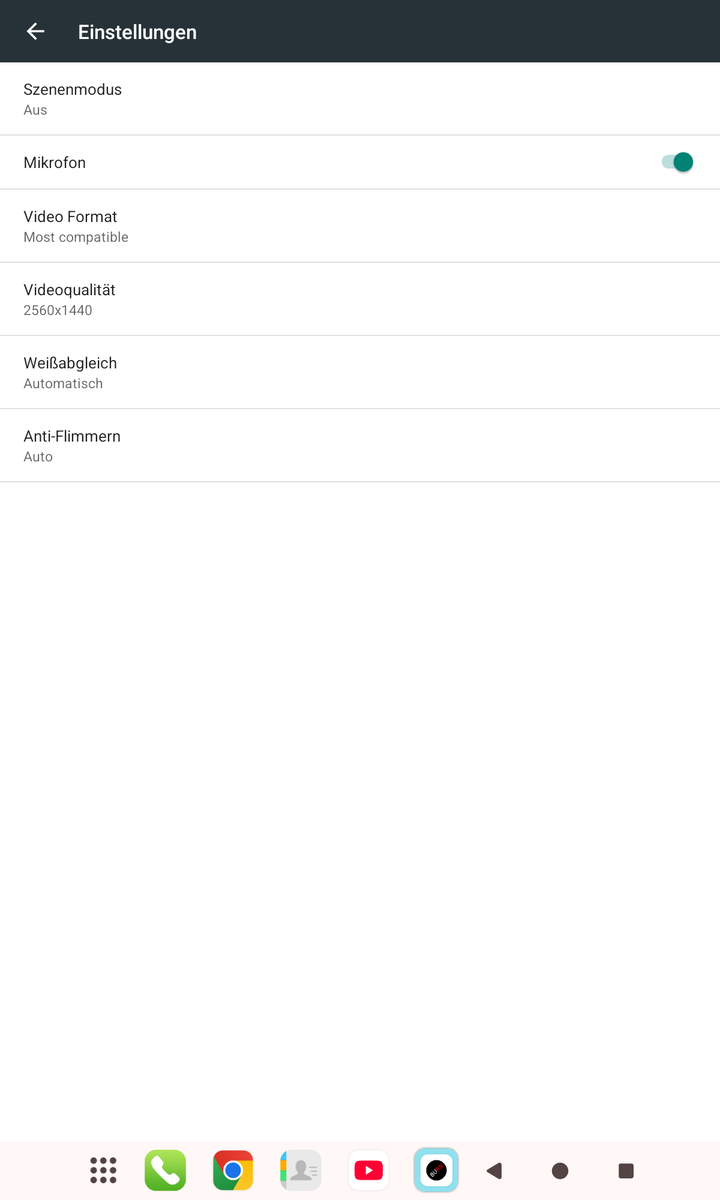The width and height of the screenshot is (720, 1200).
Task: Tap the circular Home navigation button
Action: [x=560, y=1170]
